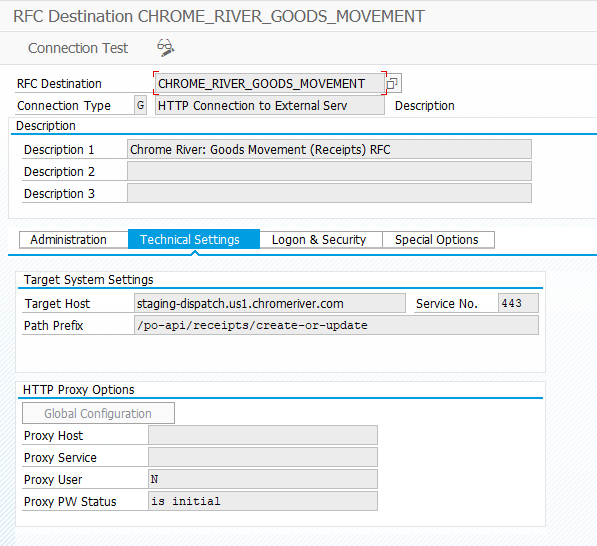
Task: Click the Proxy Service field
Action: tap(263, 457)
